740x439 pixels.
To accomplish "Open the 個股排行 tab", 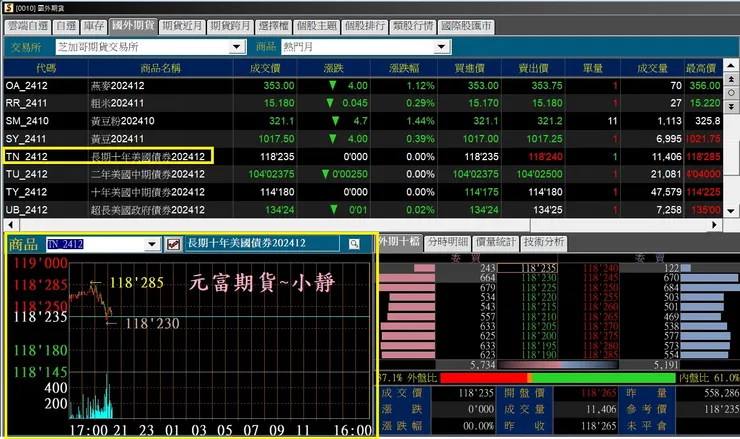I will pos(365,26).
